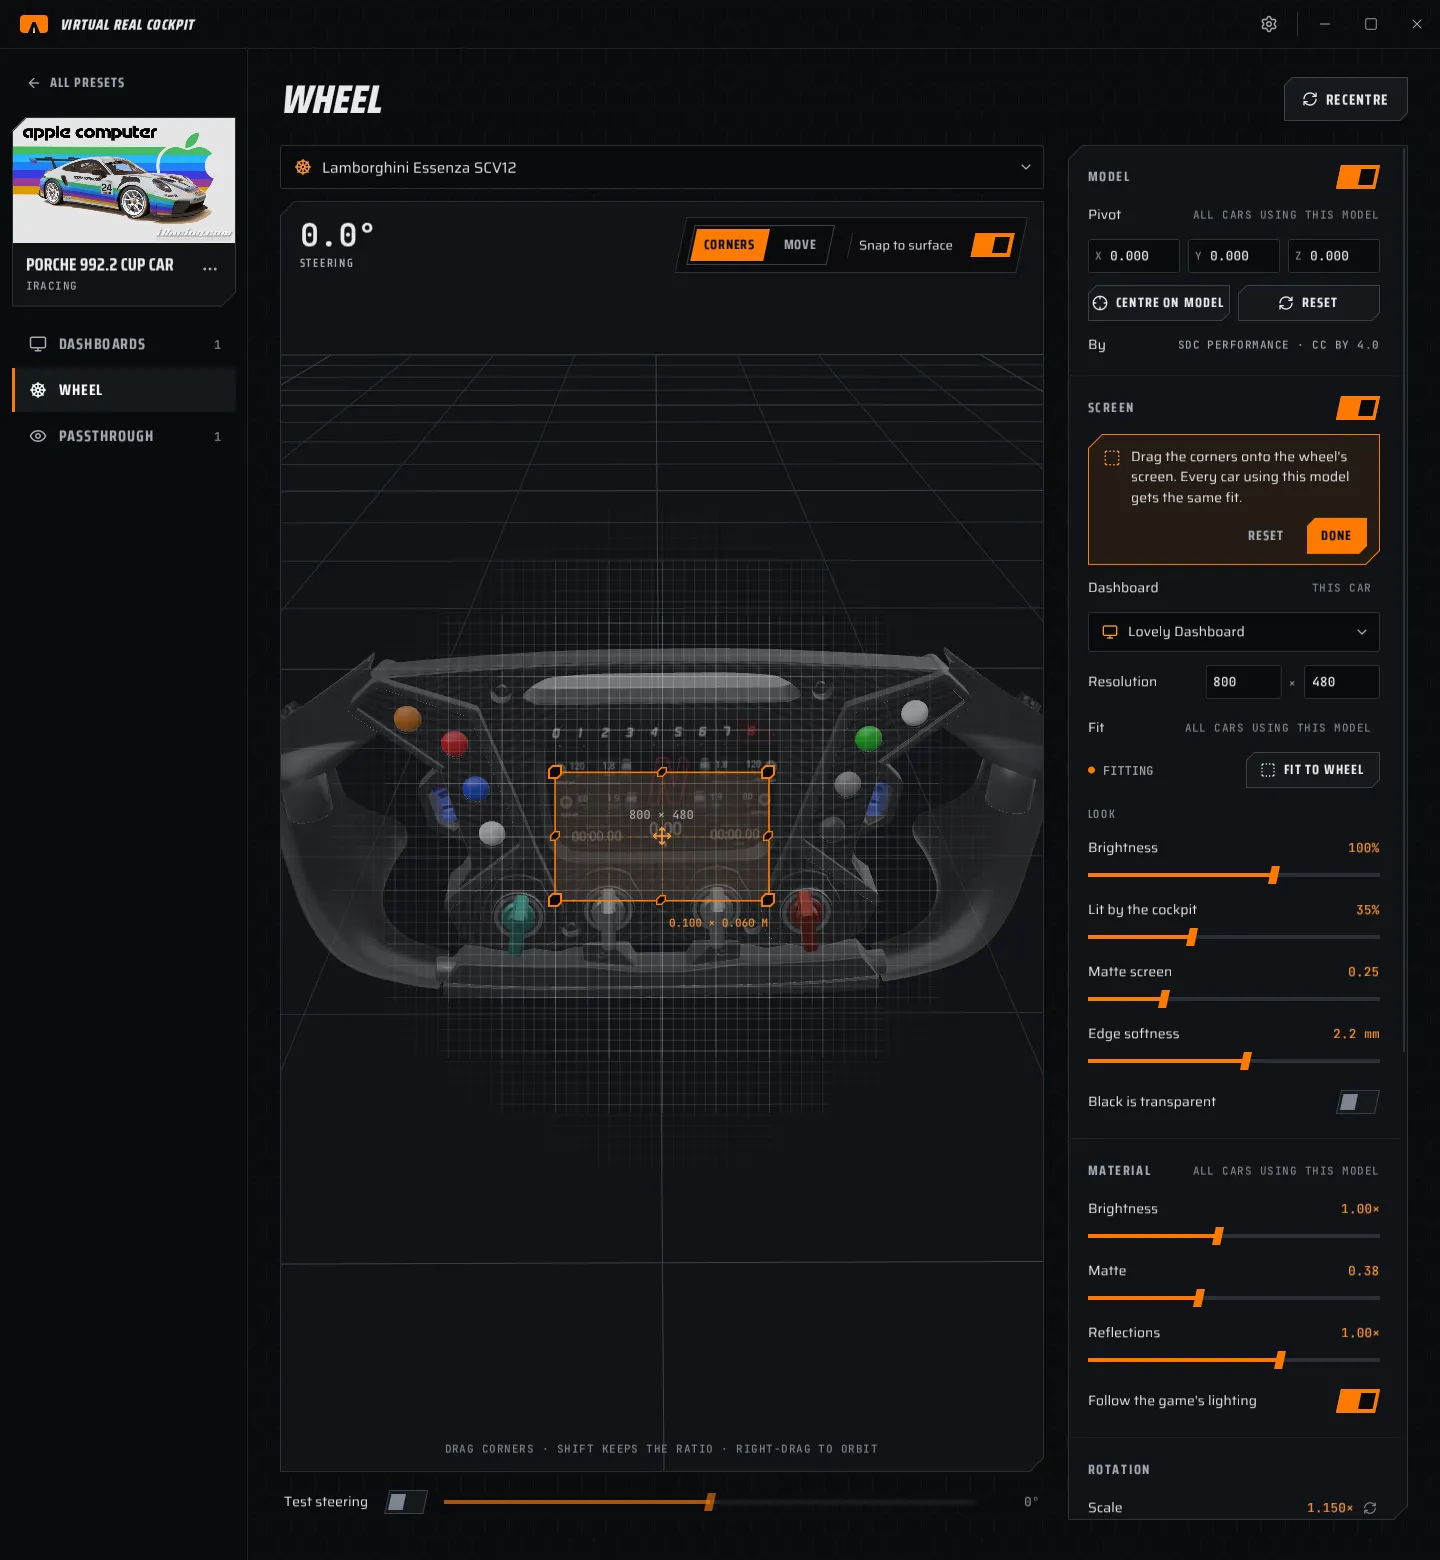This screenshot has height=1560, width=1440.
Task: Enable Black is transparent
Action: pyautogui.click(x=1358, y=1102)
